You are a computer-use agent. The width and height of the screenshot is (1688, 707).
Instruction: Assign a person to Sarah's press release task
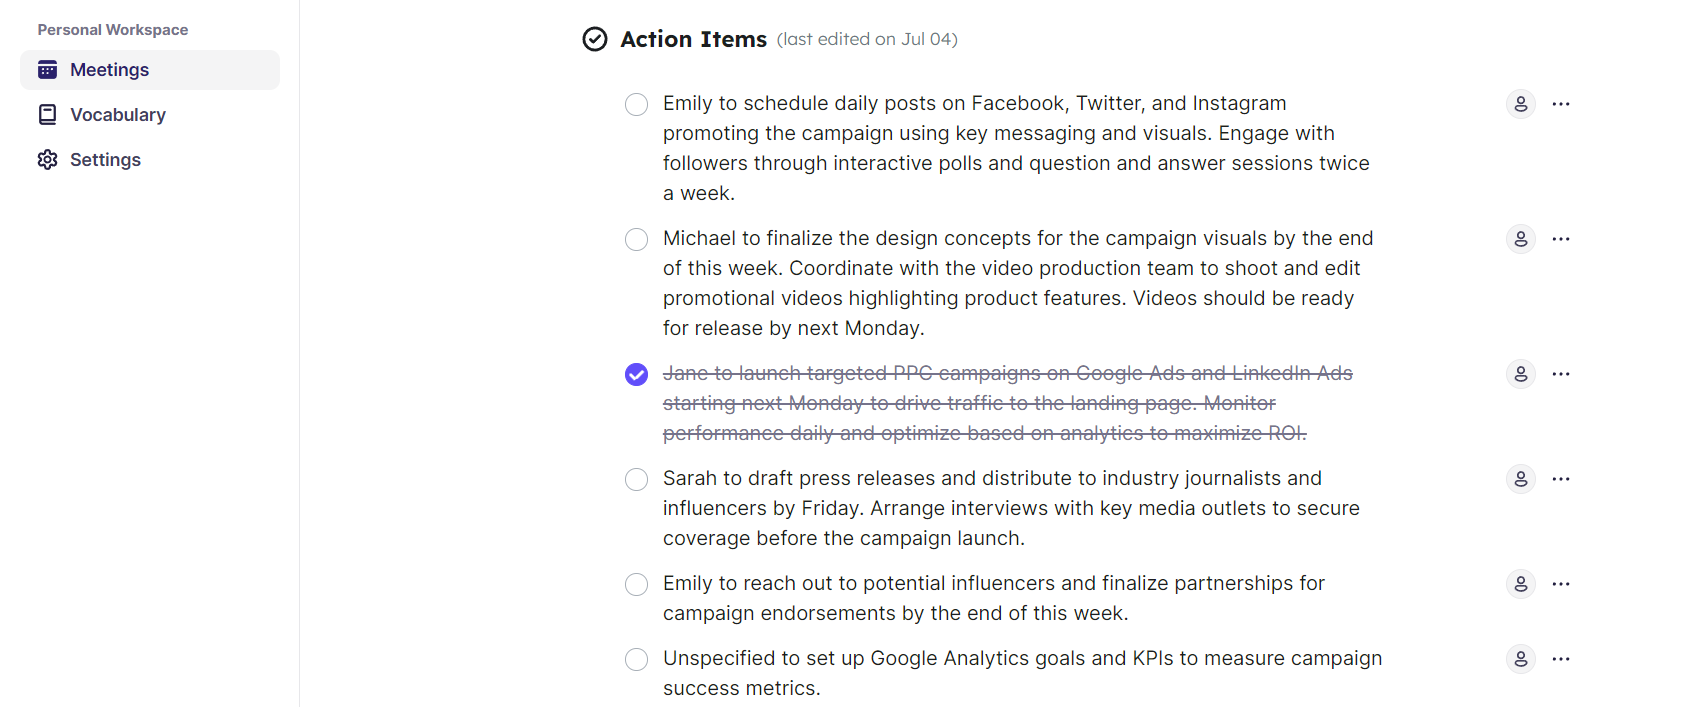click(x=1520, y=479)
